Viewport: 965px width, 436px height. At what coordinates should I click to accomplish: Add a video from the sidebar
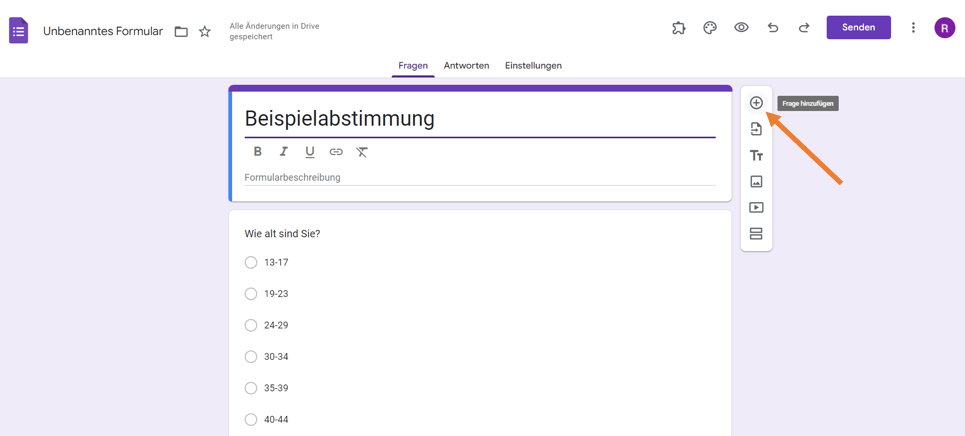pos(756,208)
